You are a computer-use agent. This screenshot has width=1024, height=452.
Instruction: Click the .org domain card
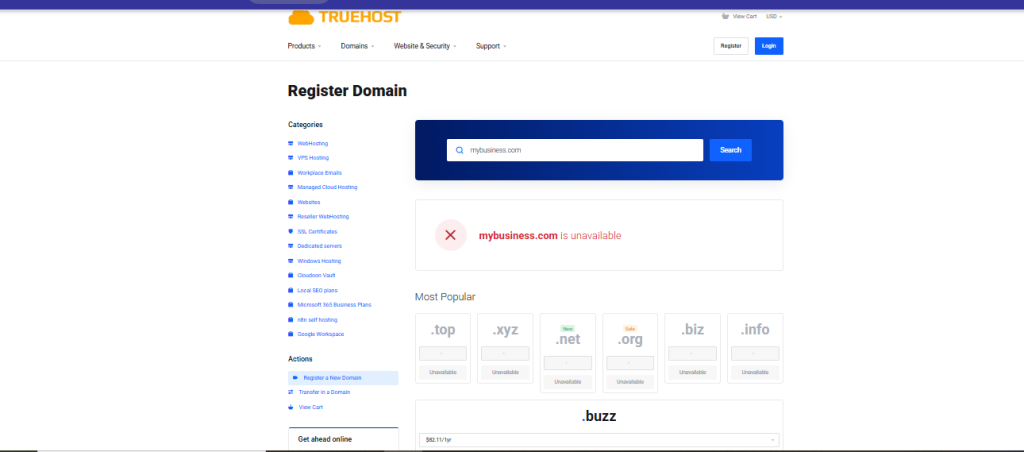tap(630, 353)
